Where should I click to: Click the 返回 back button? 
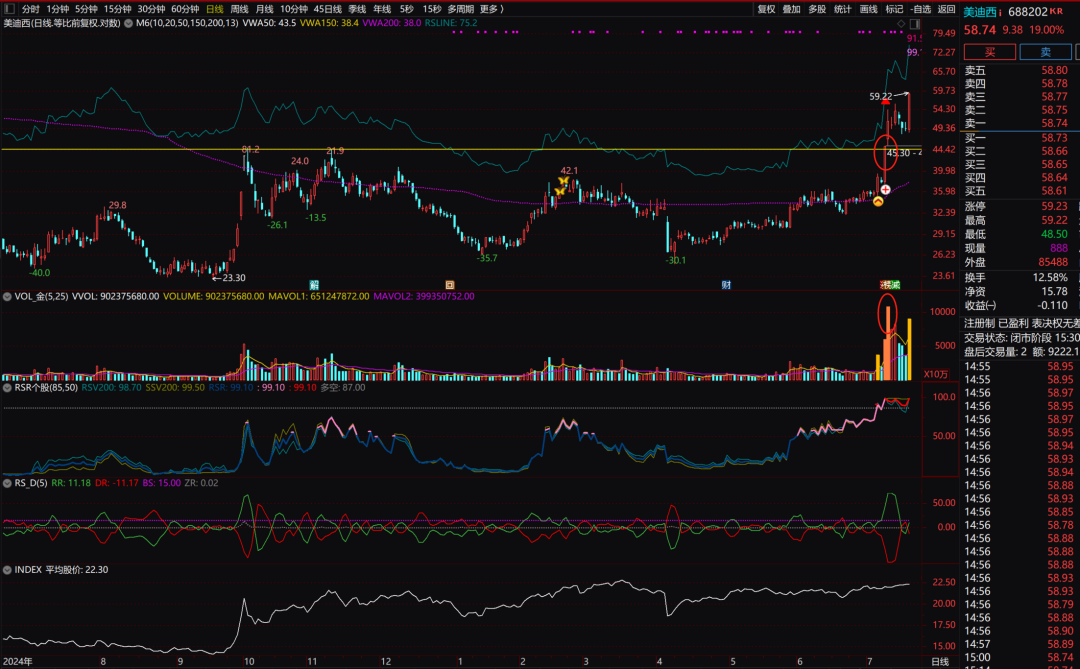click(x=946, y=9)
